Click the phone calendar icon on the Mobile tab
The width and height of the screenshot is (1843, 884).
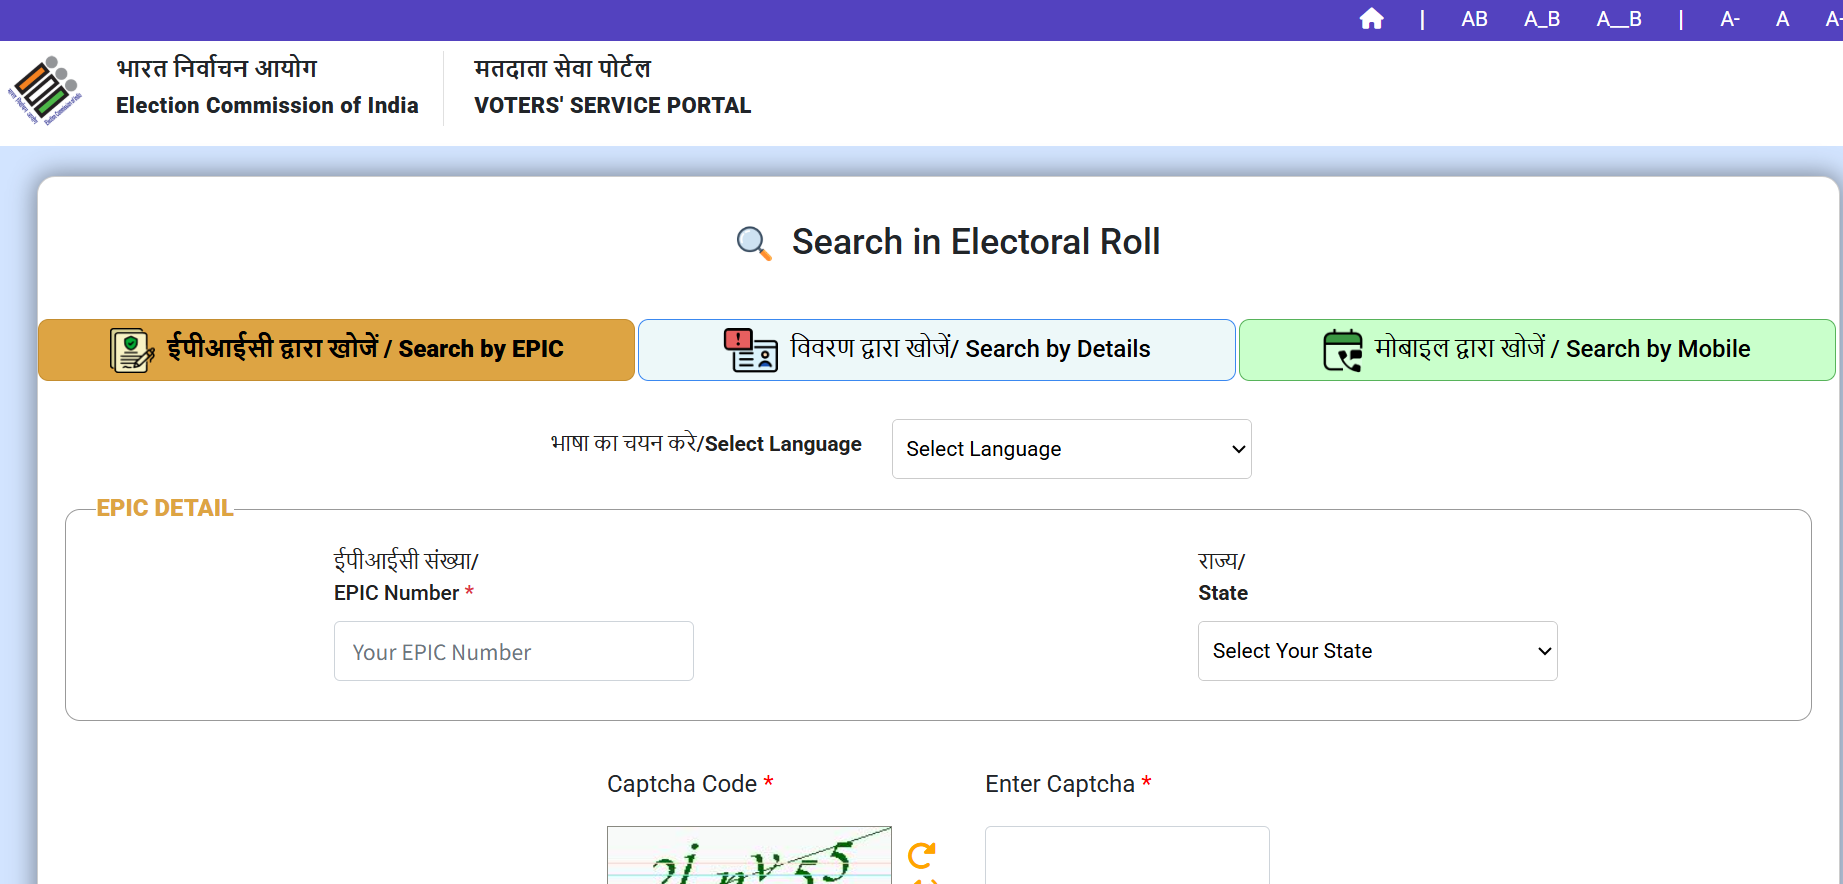[1342, 350]
